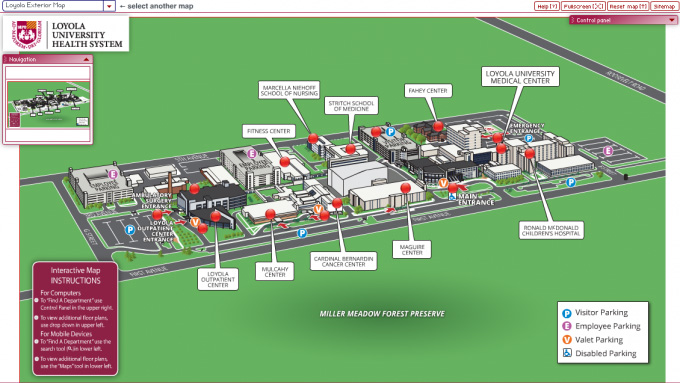
Task: Click the navigation minimap thumbnail
Action: (48, 105)
